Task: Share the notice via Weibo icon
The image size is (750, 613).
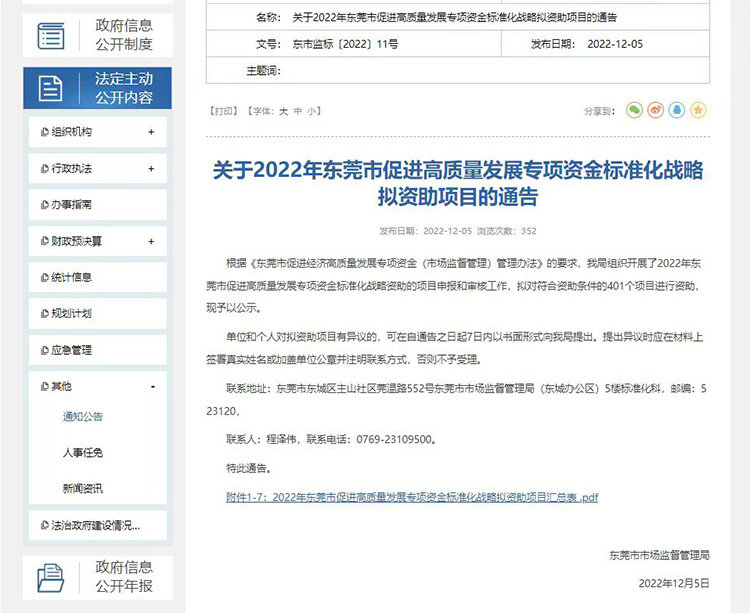Action: click(656, 110)
